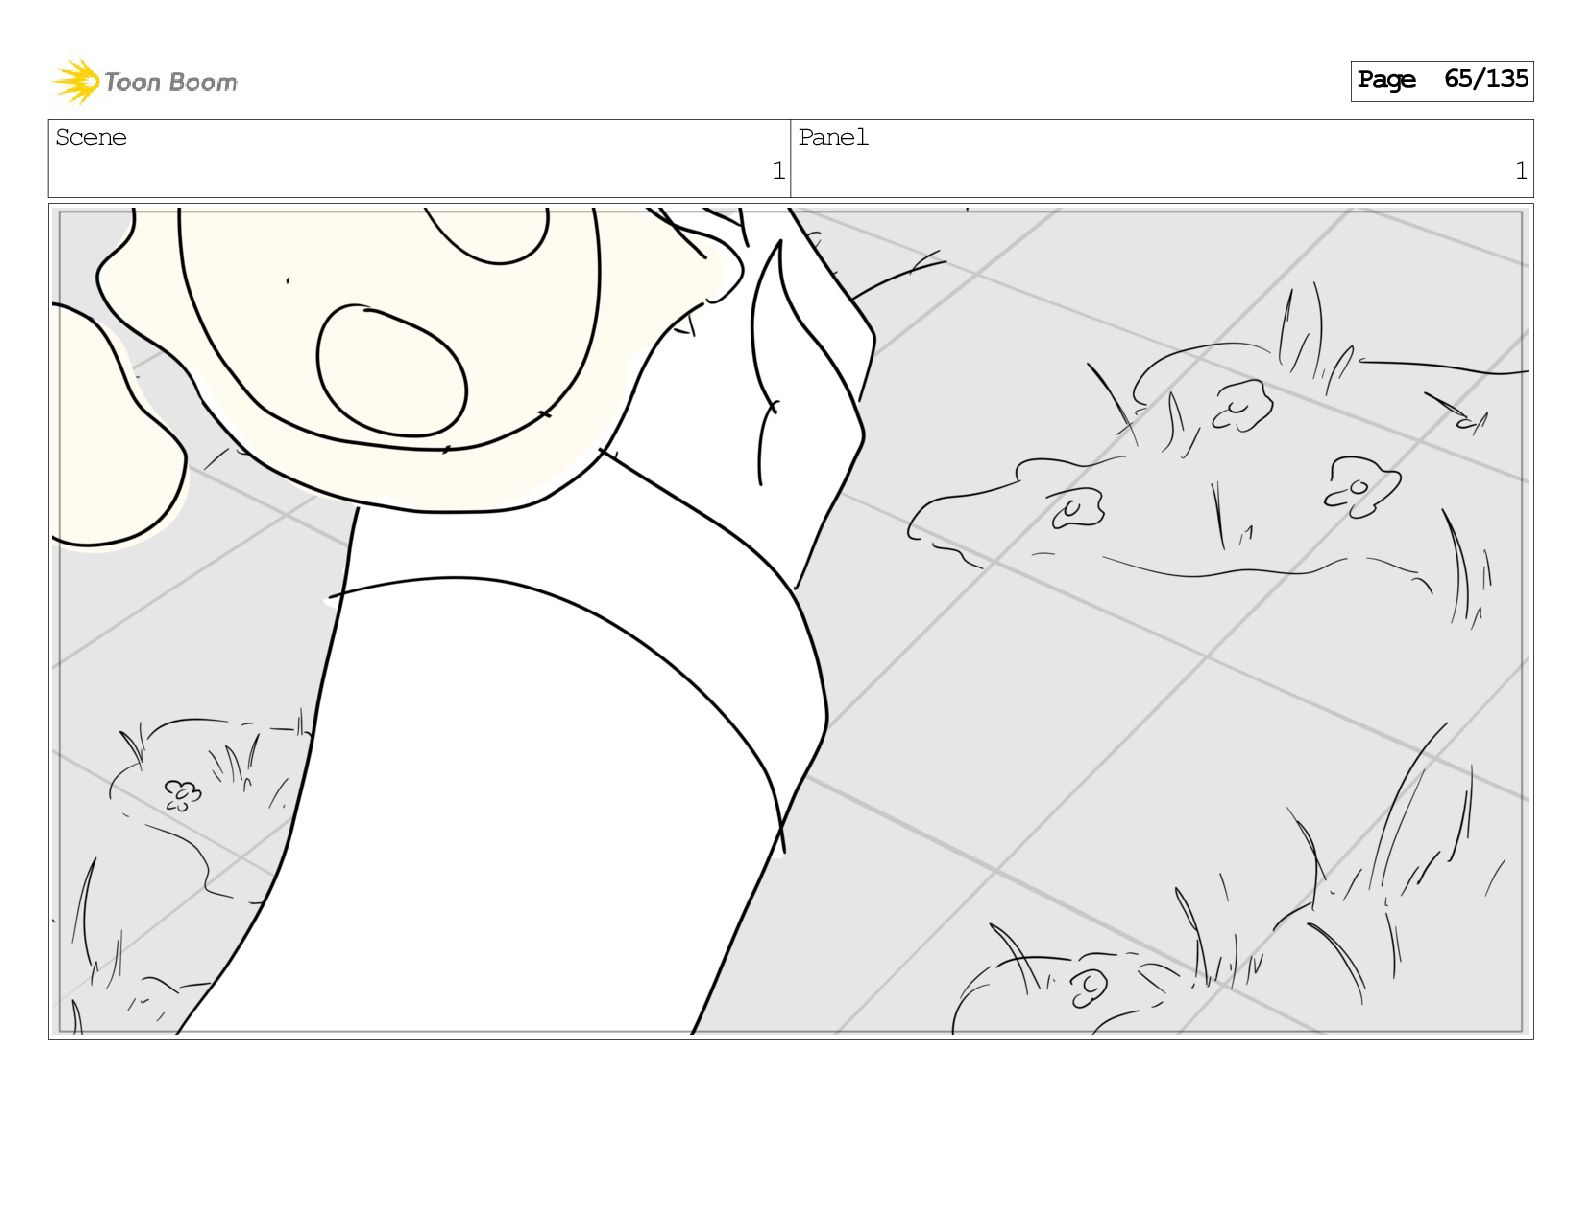This screenshot has height=1224, width=1584.
Task: Click the Scene label
Action: pyautogui.click(x=91, y=138)
